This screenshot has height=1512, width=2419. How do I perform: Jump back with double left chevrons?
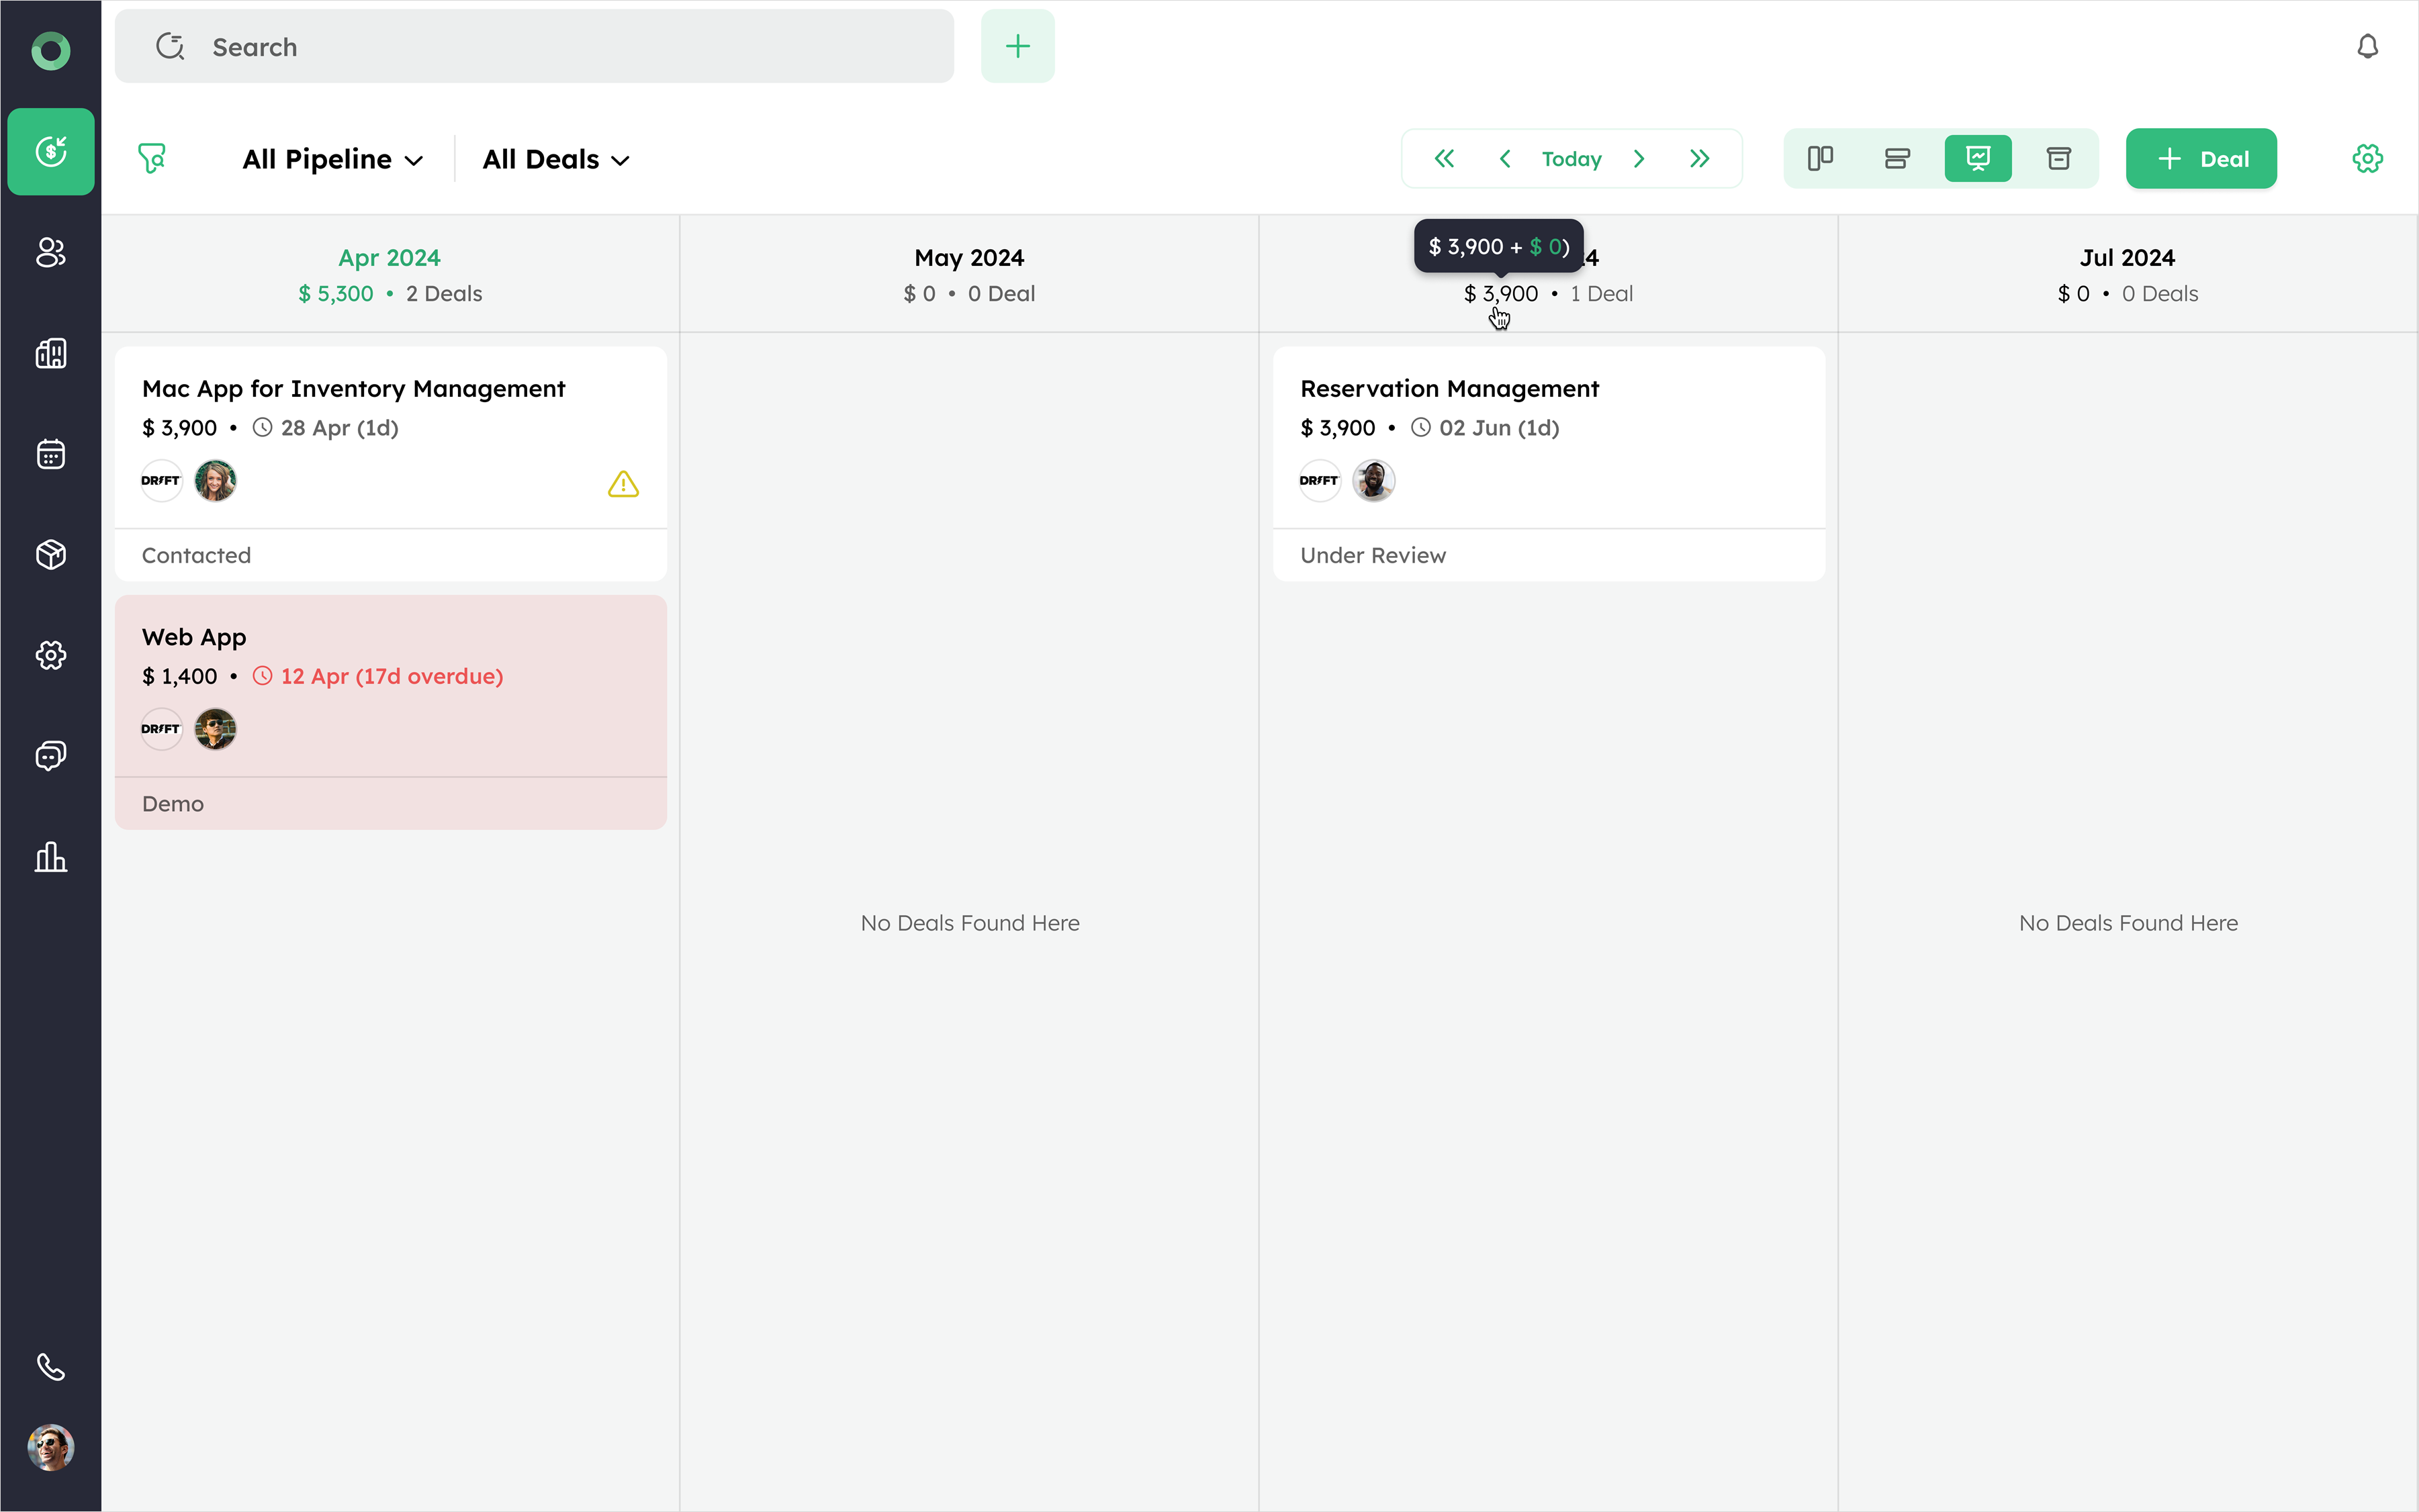point(1444,158)
